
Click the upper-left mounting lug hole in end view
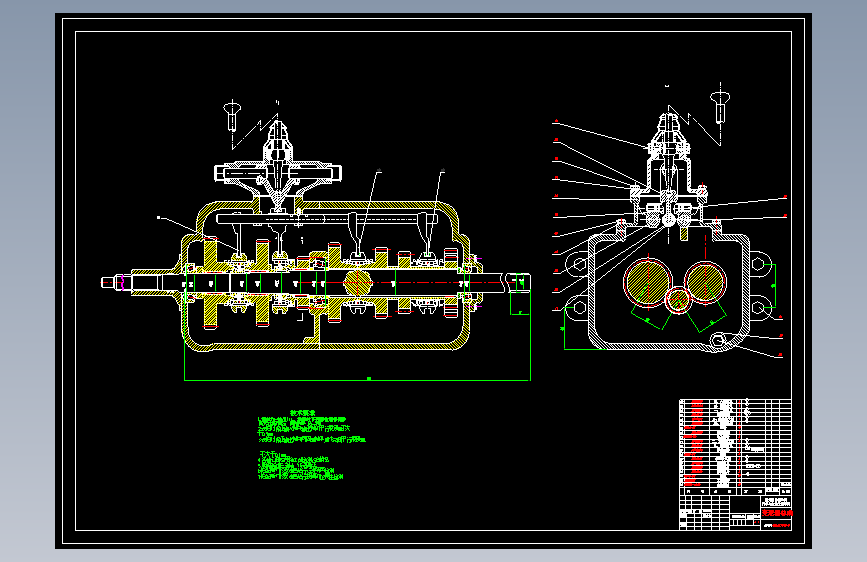(579, 264)
